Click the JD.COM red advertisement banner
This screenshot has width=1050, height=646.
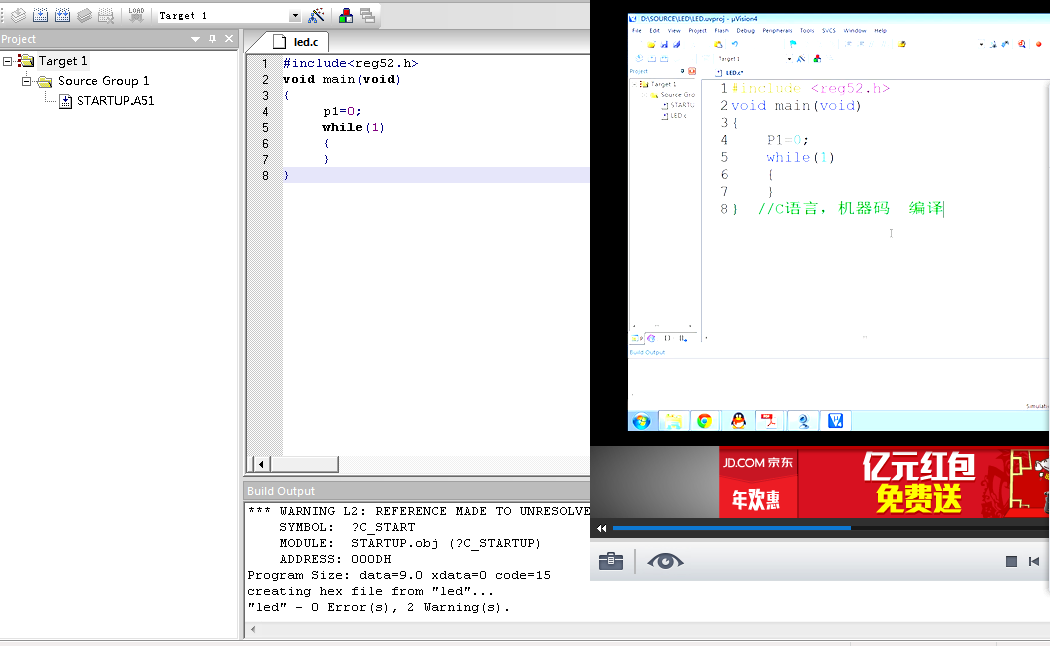coord(884,482)
